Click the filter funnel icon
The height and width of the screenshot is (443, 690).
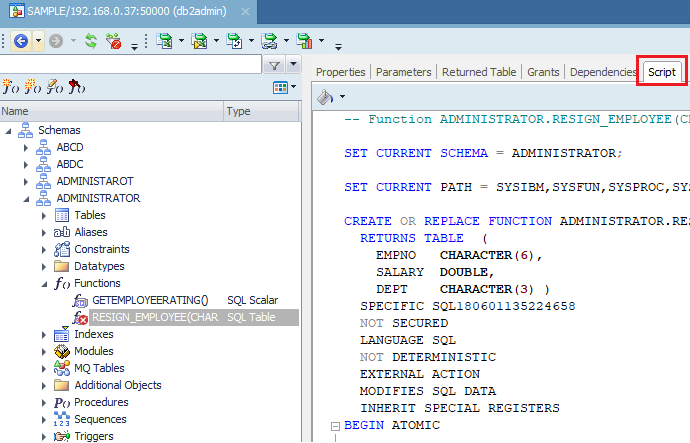coord(275,65)
